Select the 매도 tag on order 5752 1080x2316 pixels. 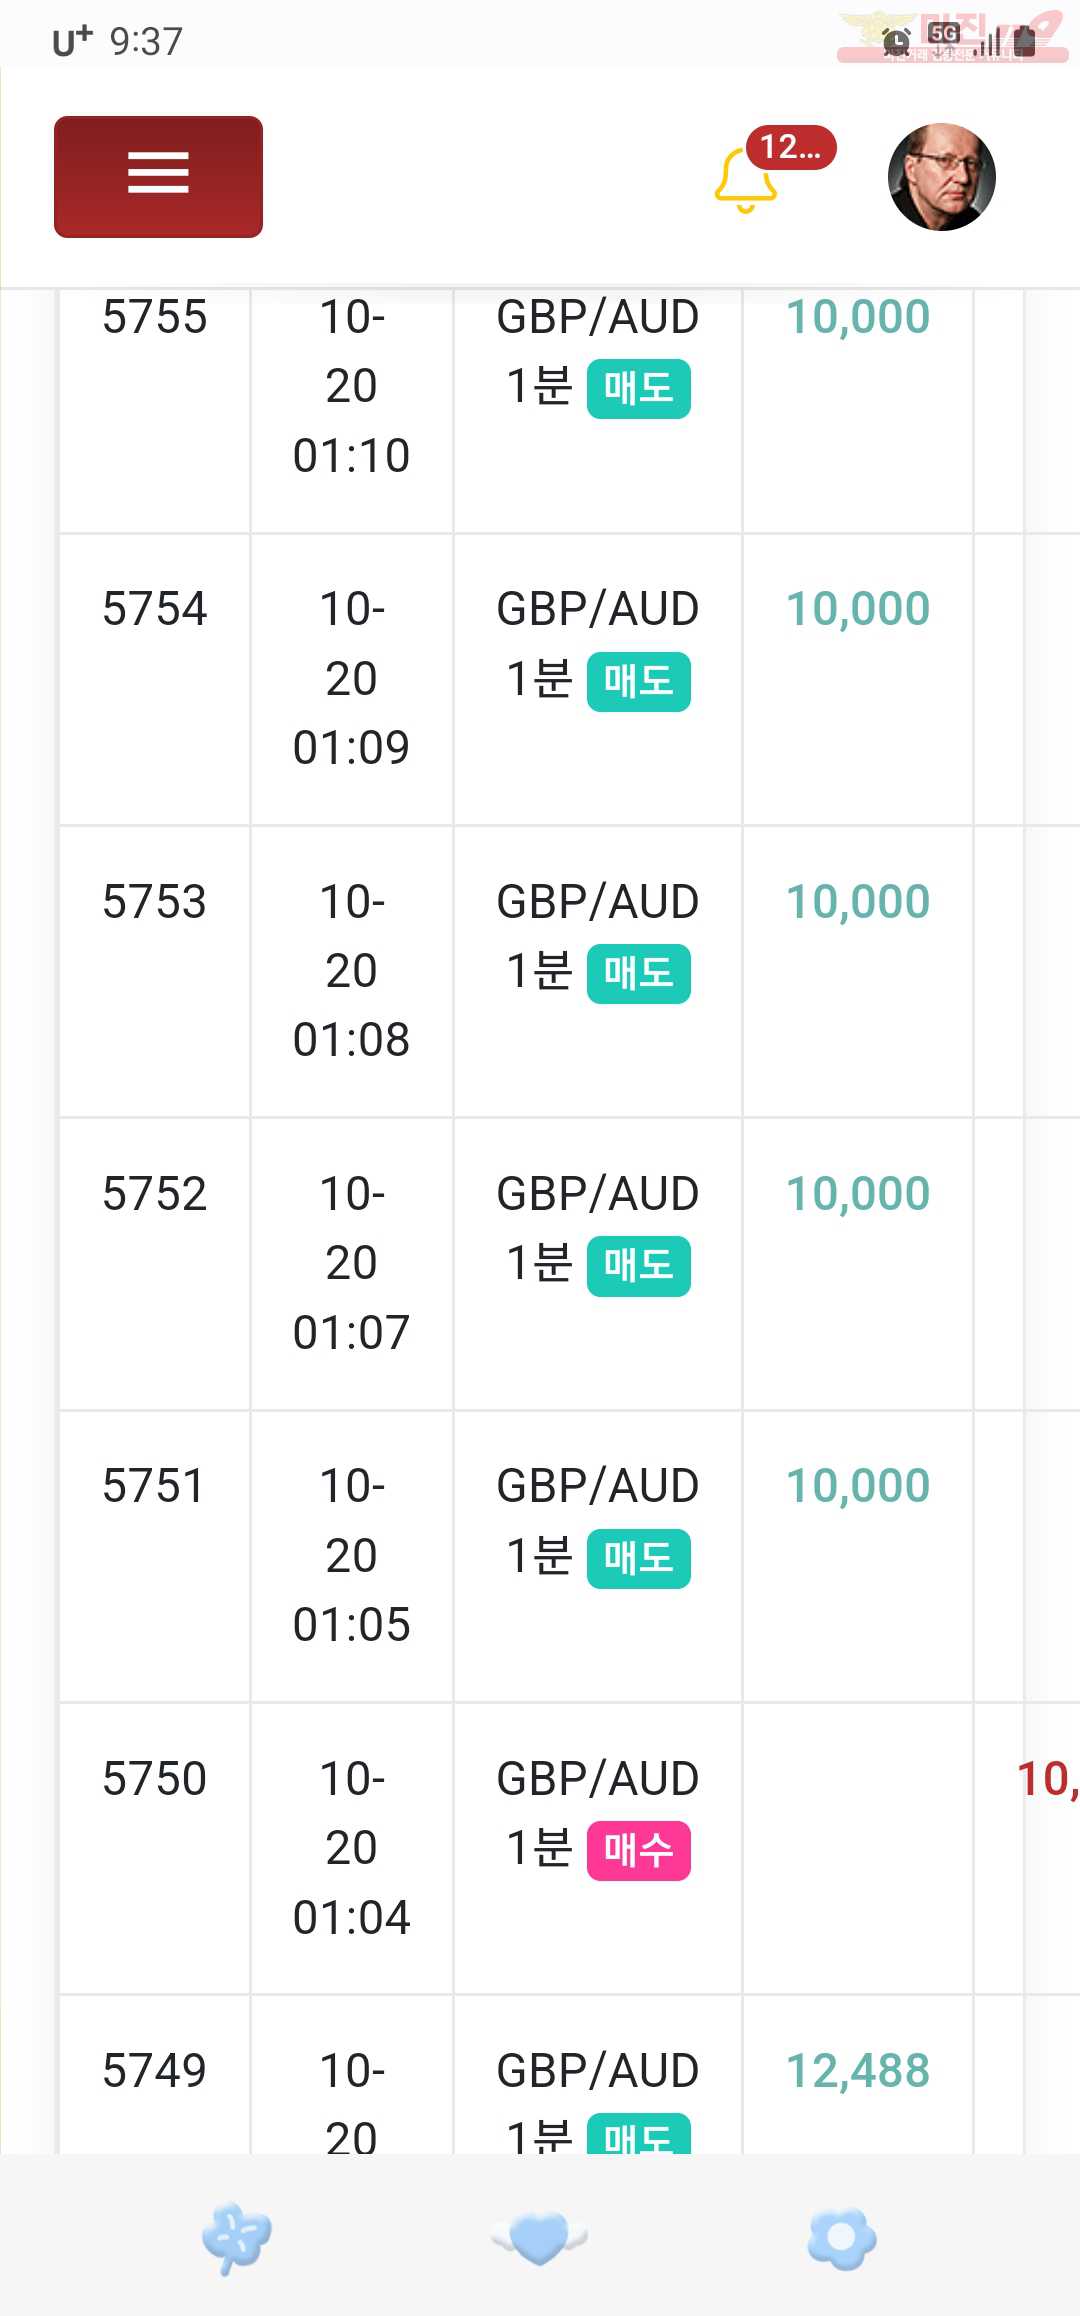[x=639, y=1267]
